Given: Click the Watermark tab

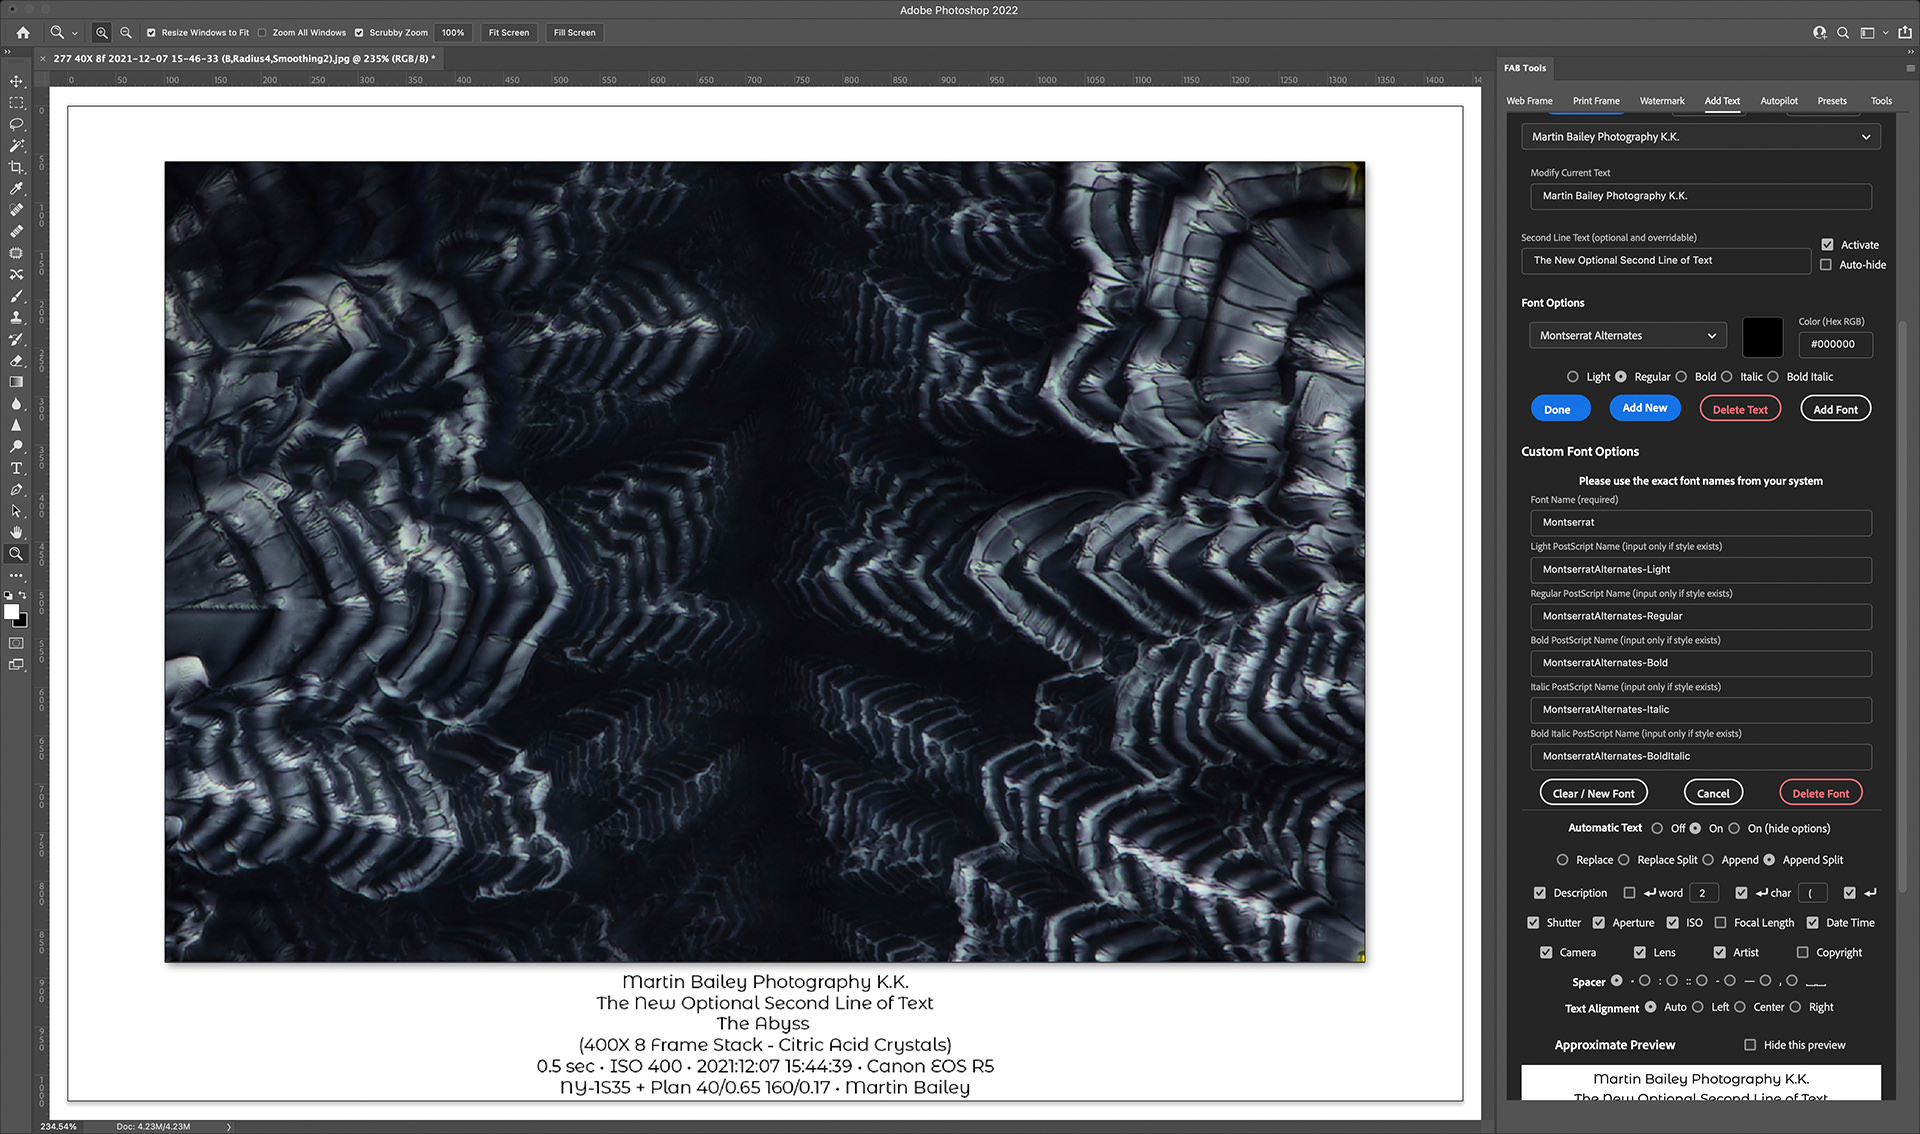Looking at the screenshot, I should (1661, 100).
